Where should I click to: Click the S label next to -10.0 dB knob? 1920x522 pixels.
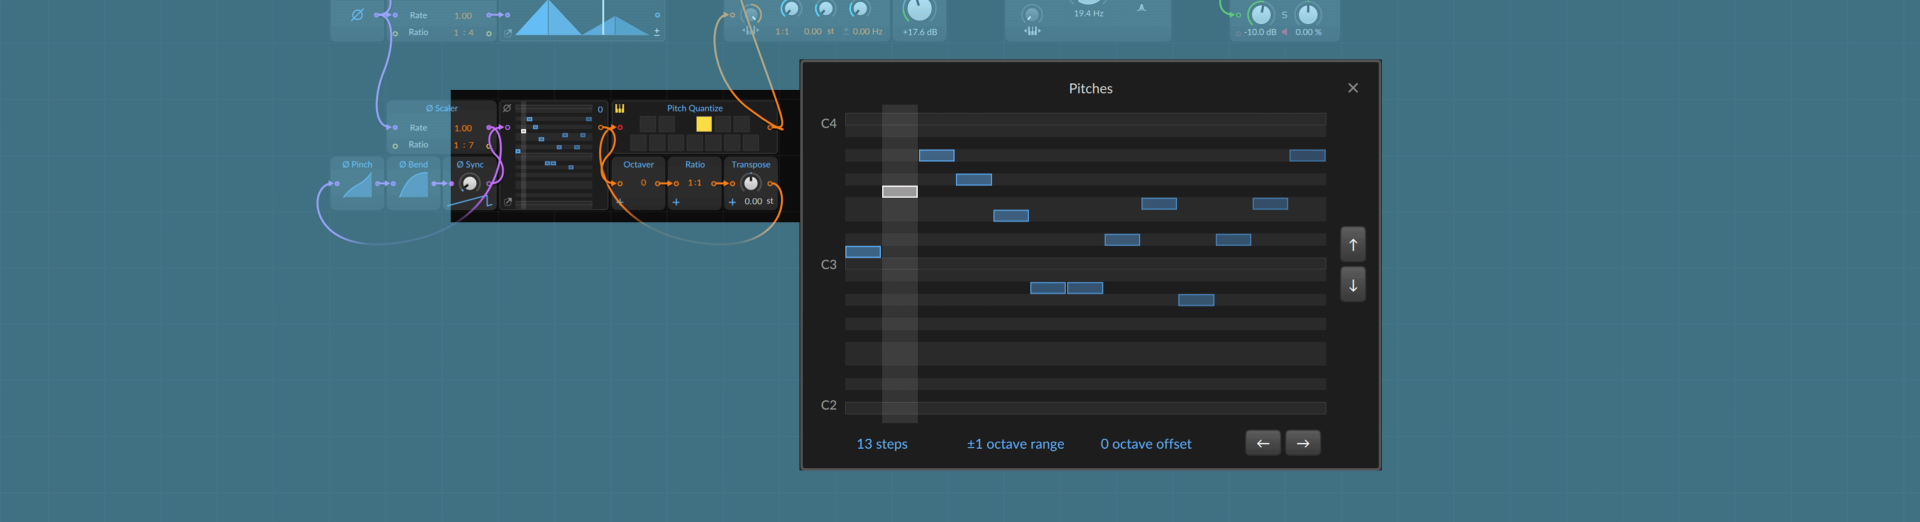[x=1285, y=15]
